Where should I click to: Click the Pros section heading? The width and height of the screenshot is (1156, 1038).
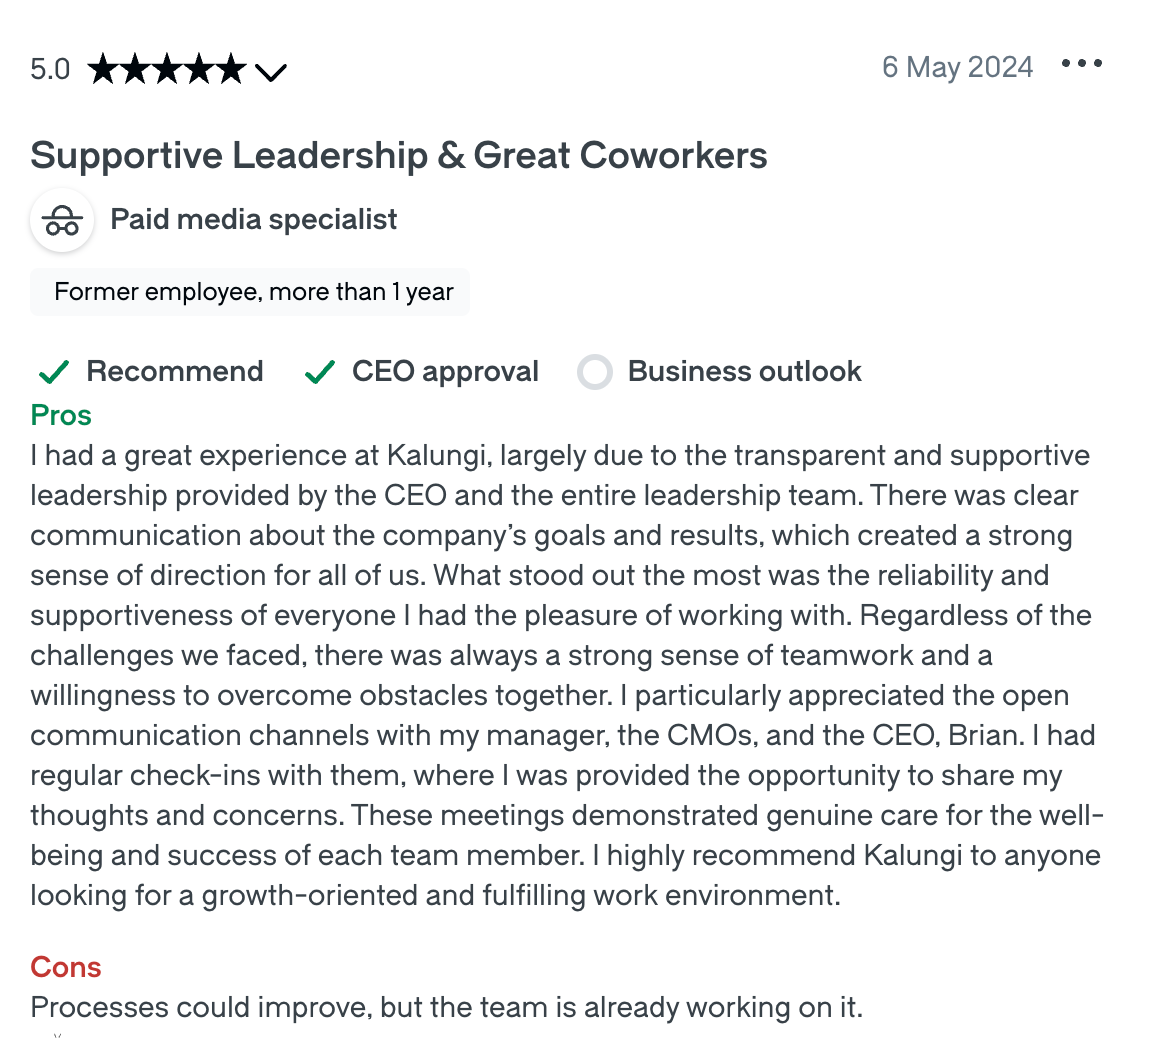(x=61, y=415)
